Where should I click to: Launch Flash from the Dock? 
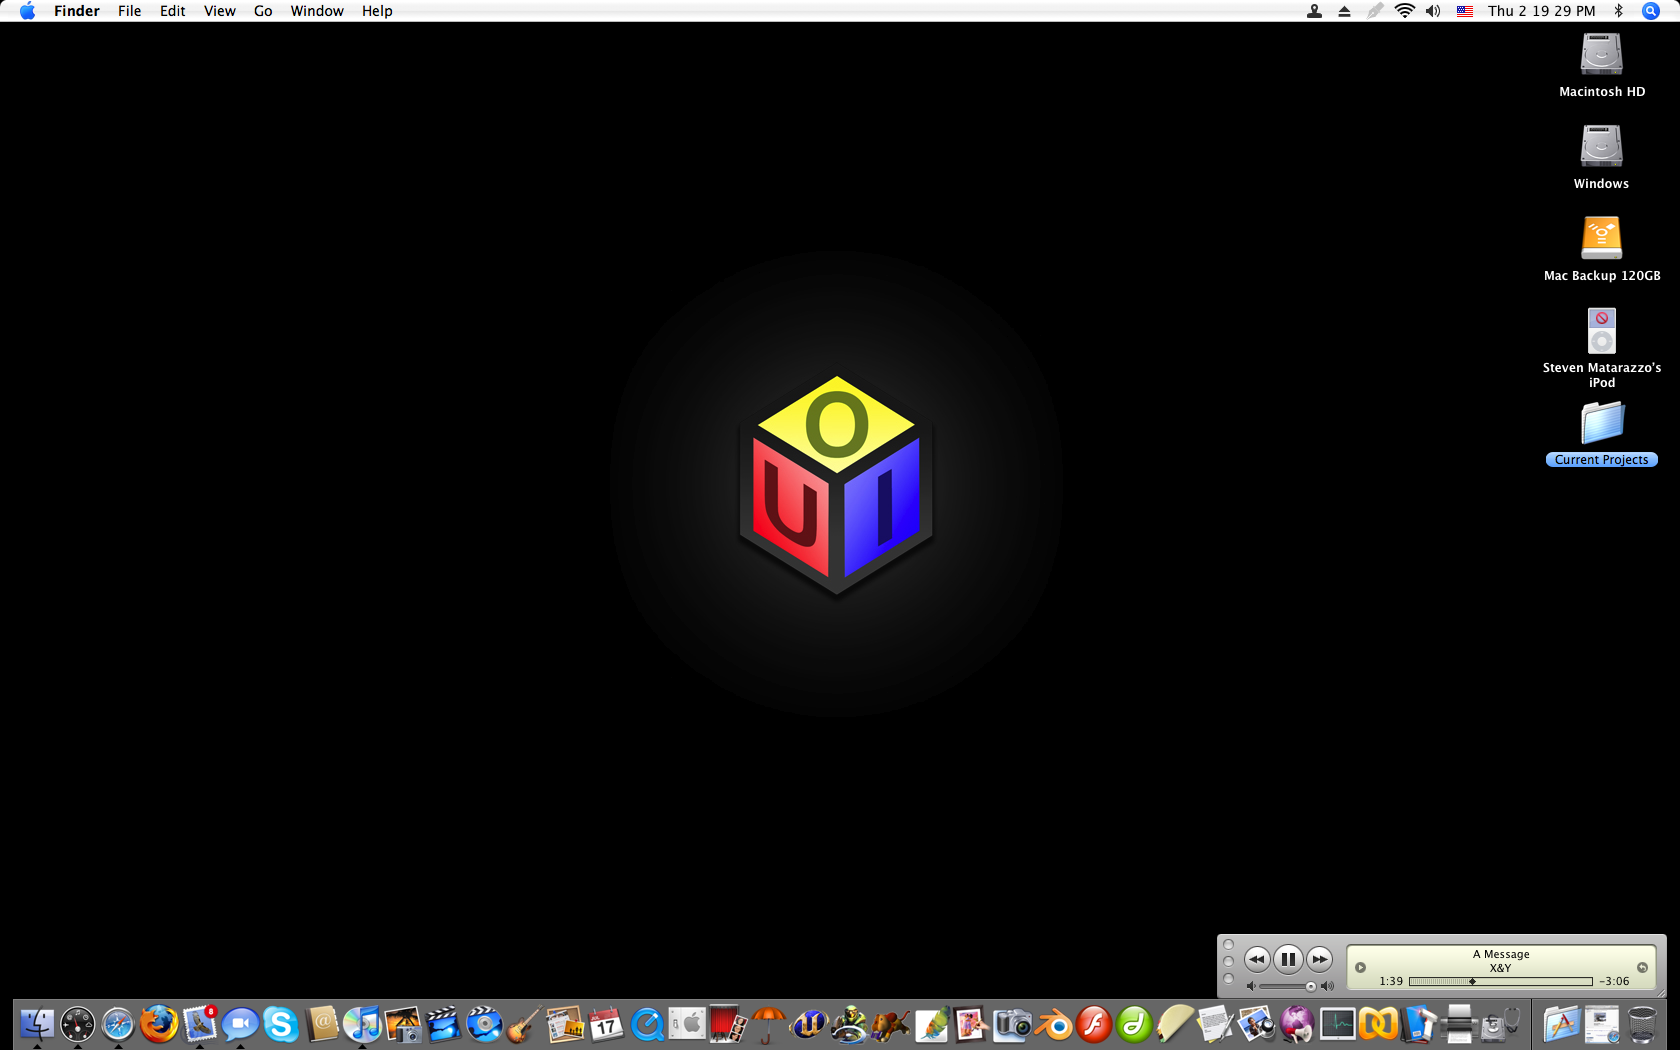click(1095, 1024)
